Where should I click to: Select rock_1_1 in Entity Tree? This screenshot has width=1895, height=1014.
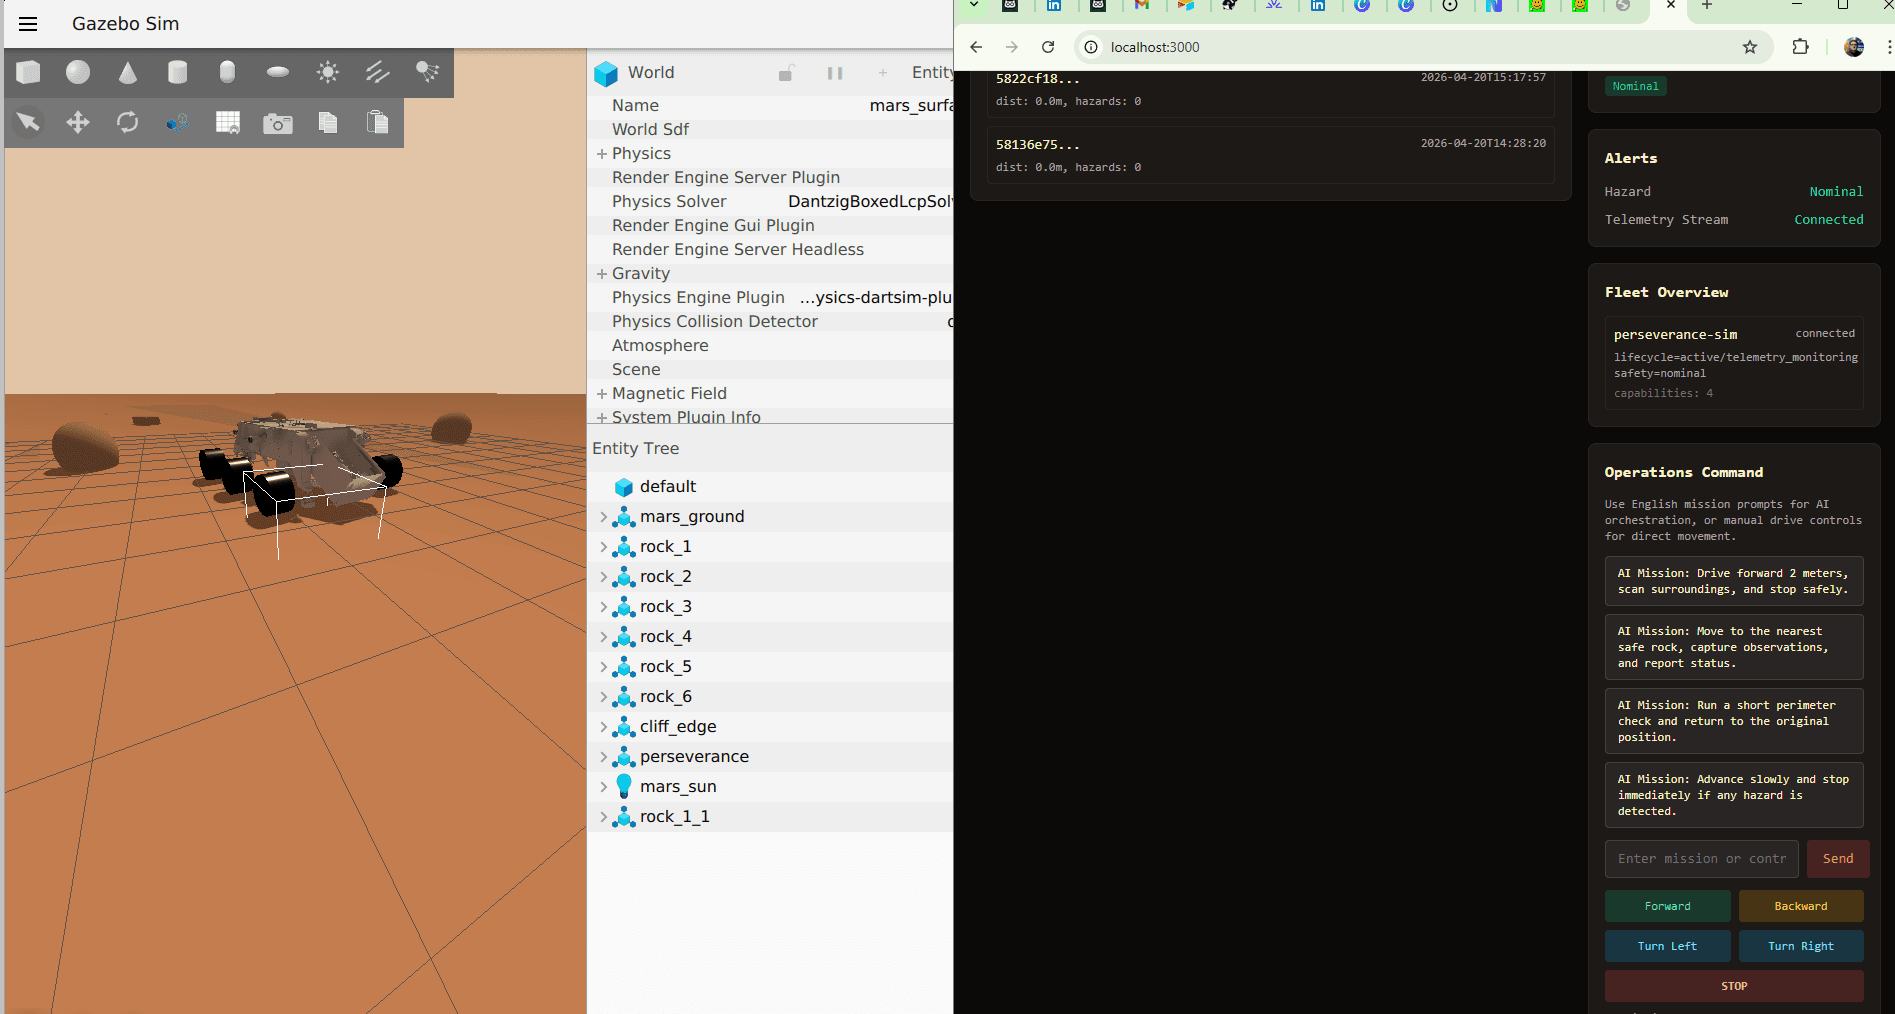point(770,817)
